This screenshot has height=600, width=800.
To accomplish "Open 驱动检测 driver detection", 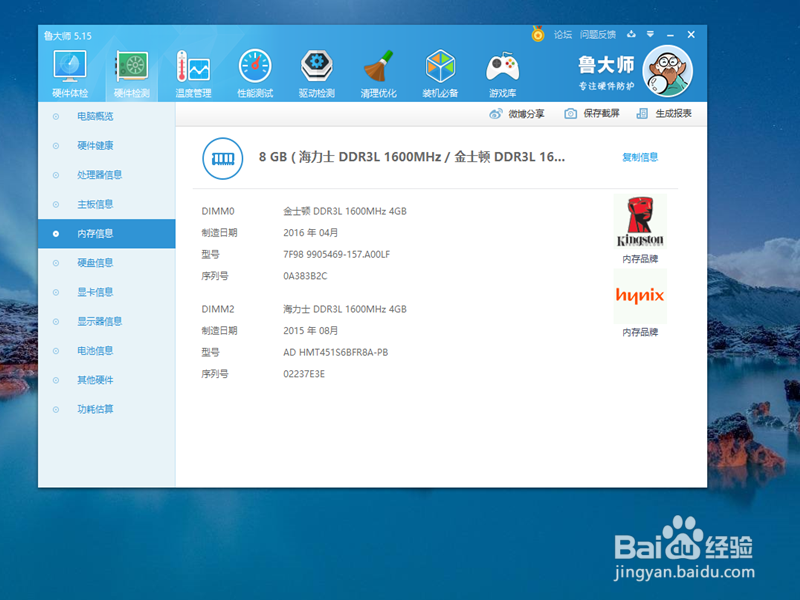I will point(317,73).
